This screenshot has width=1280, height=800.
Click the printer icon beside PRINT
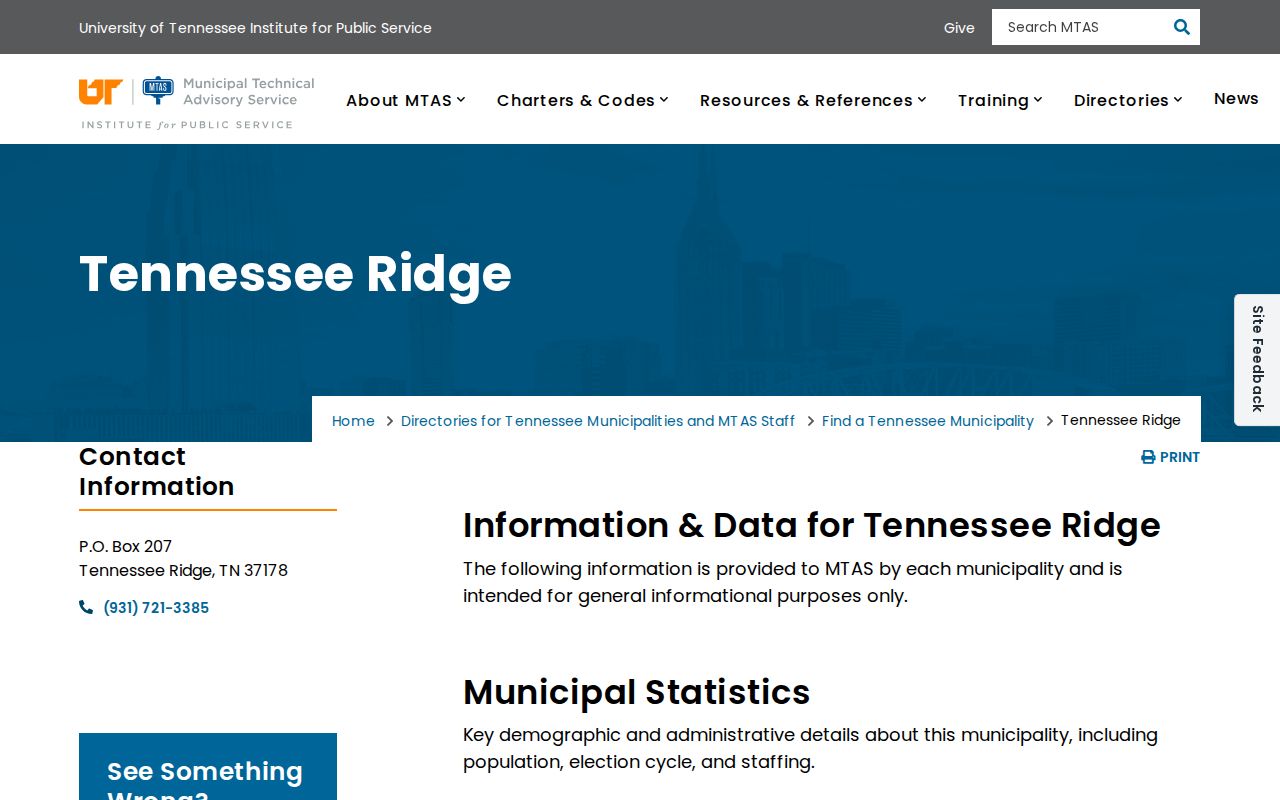click(1148, 457)
